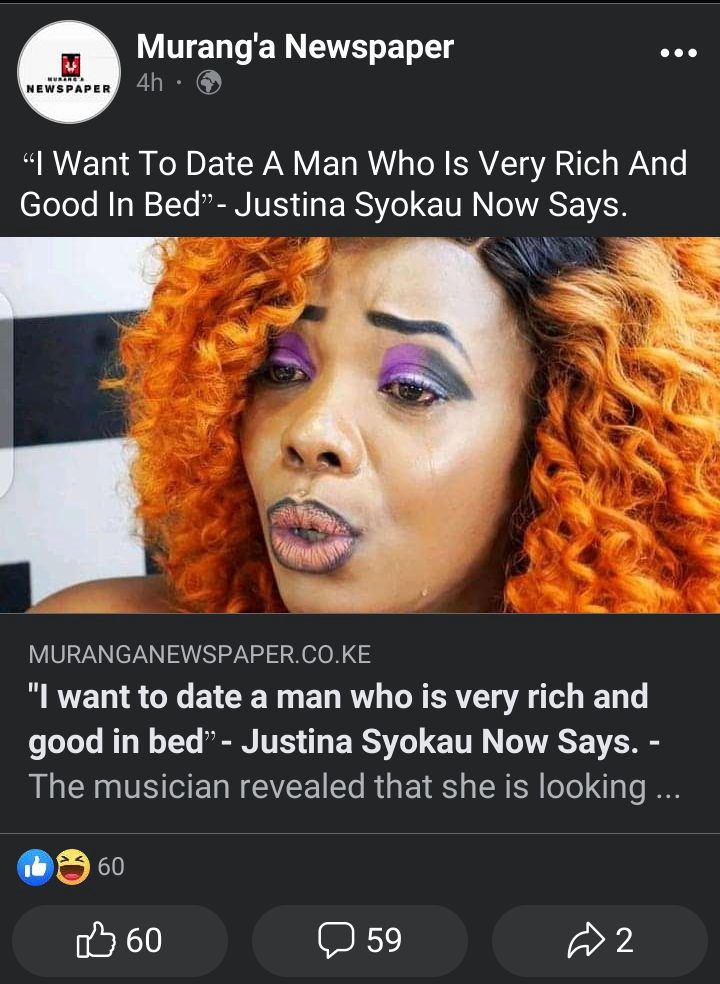Tap the Murang'a Newspaper profile picture
The width and height of the screenshot is (720, 984).
point(69,72)
